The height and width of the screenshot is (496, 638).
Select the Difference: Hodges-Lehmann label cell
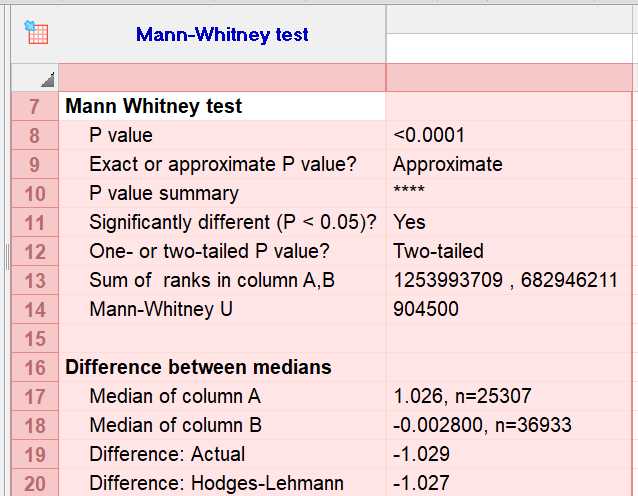click(216, 483)
